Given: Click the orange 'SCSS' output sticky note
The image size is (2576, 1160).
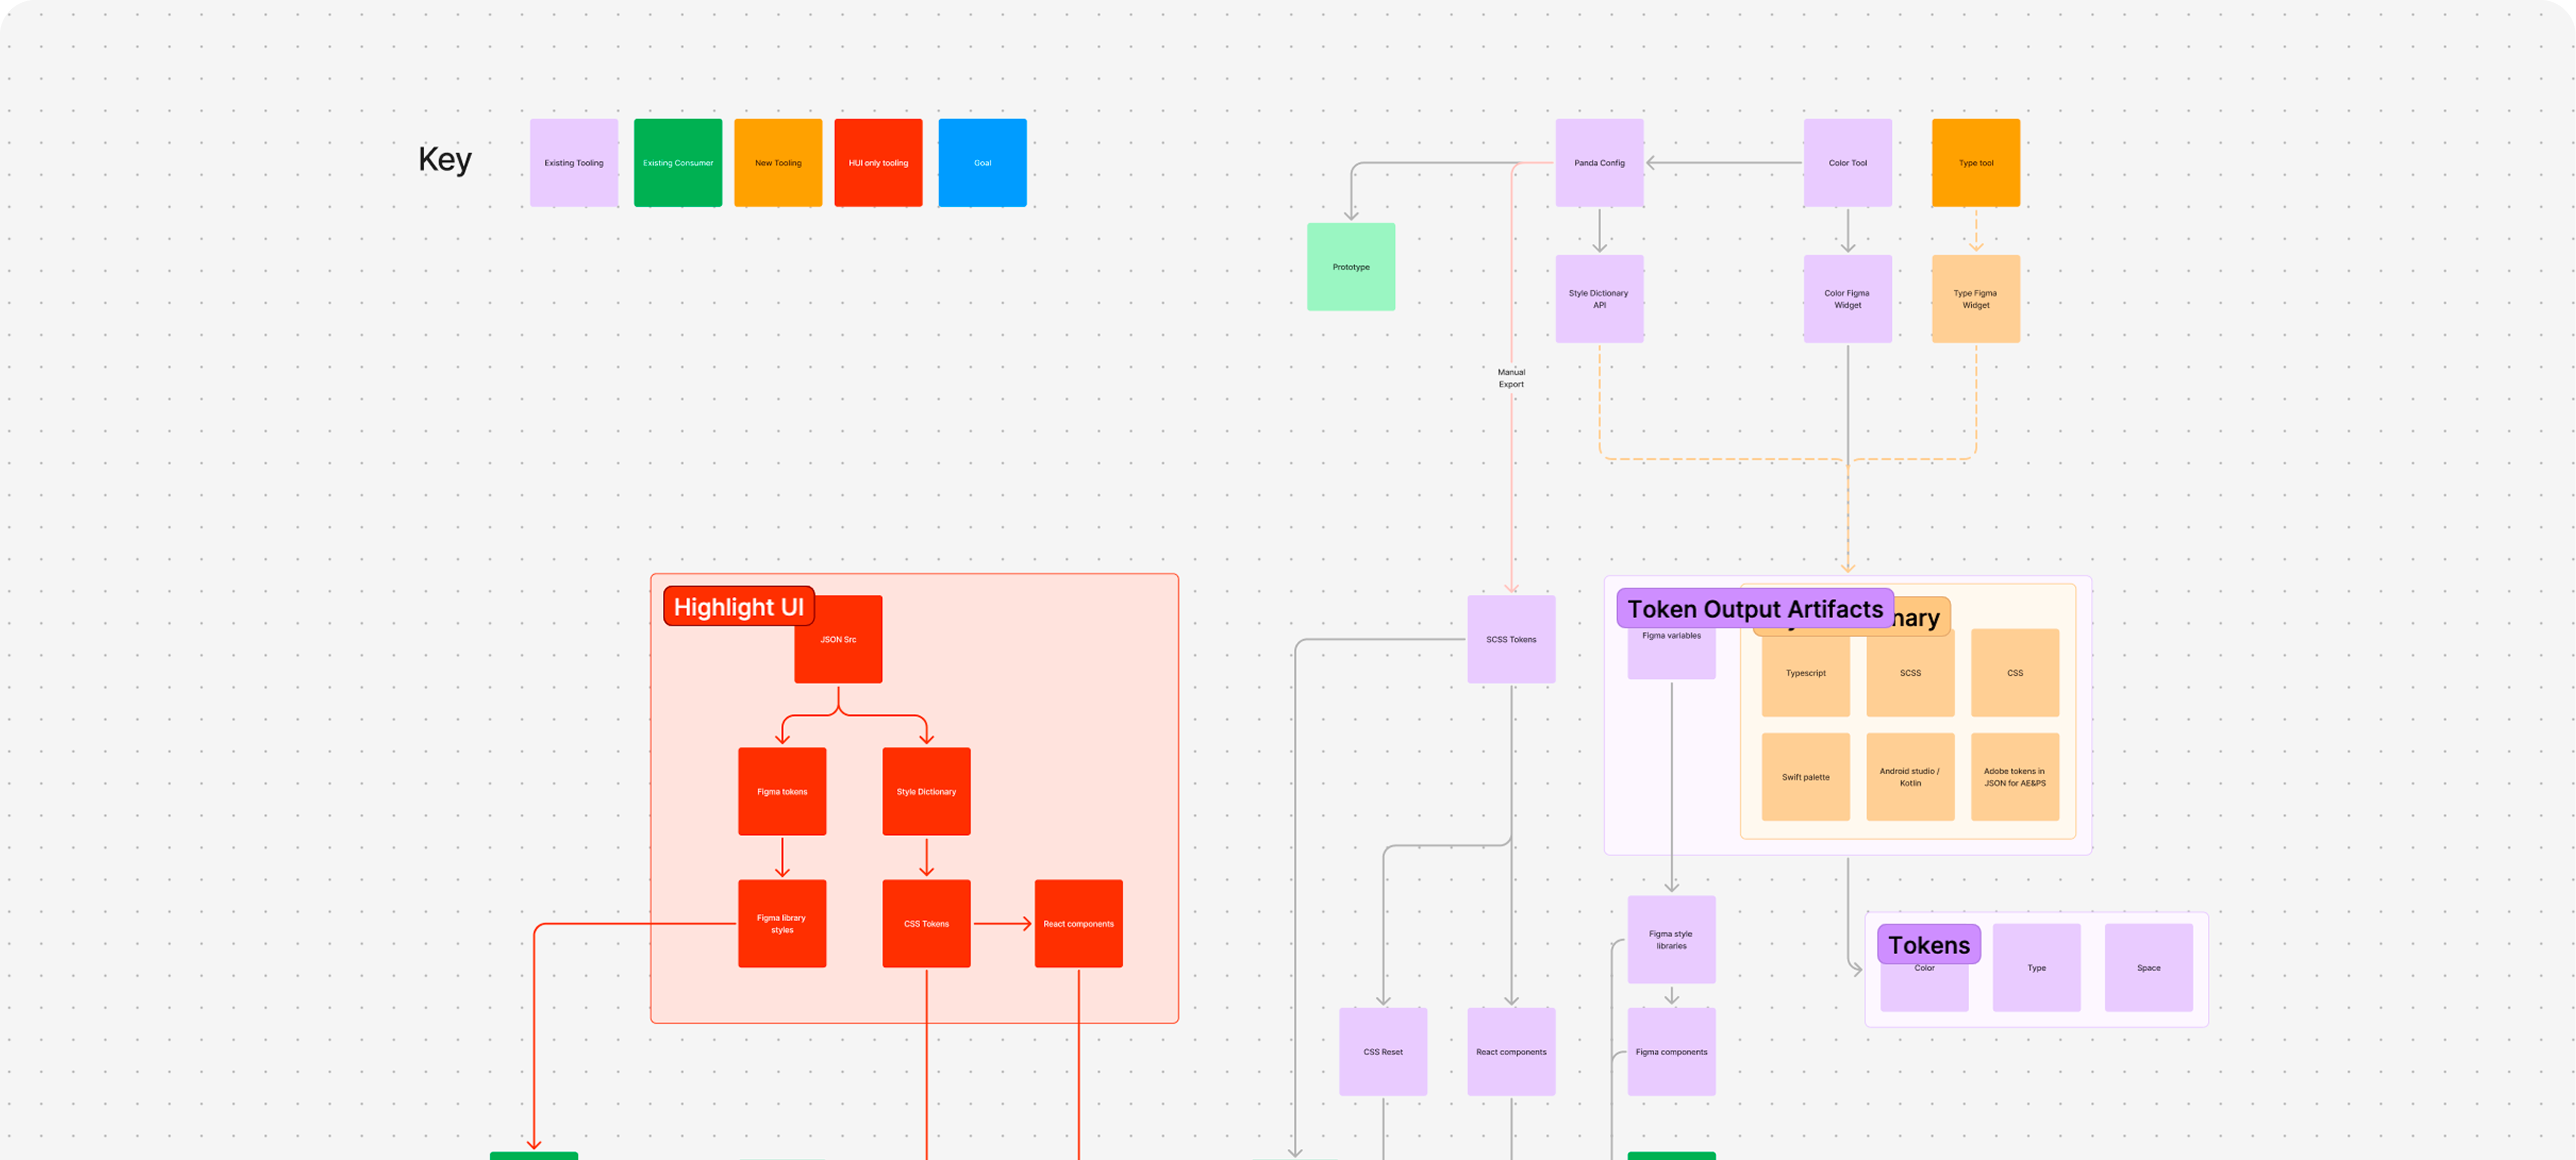Looking at the screenshot, I should (1910, 673).
